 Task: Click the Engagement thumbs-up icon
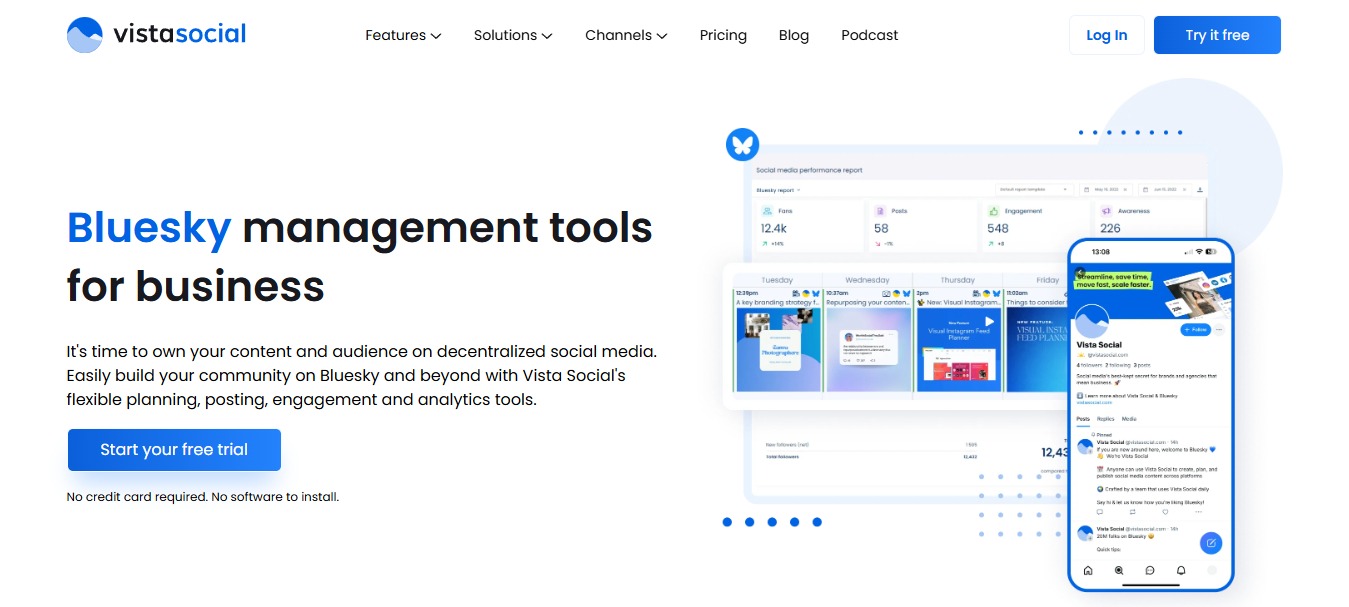[993, 211]
